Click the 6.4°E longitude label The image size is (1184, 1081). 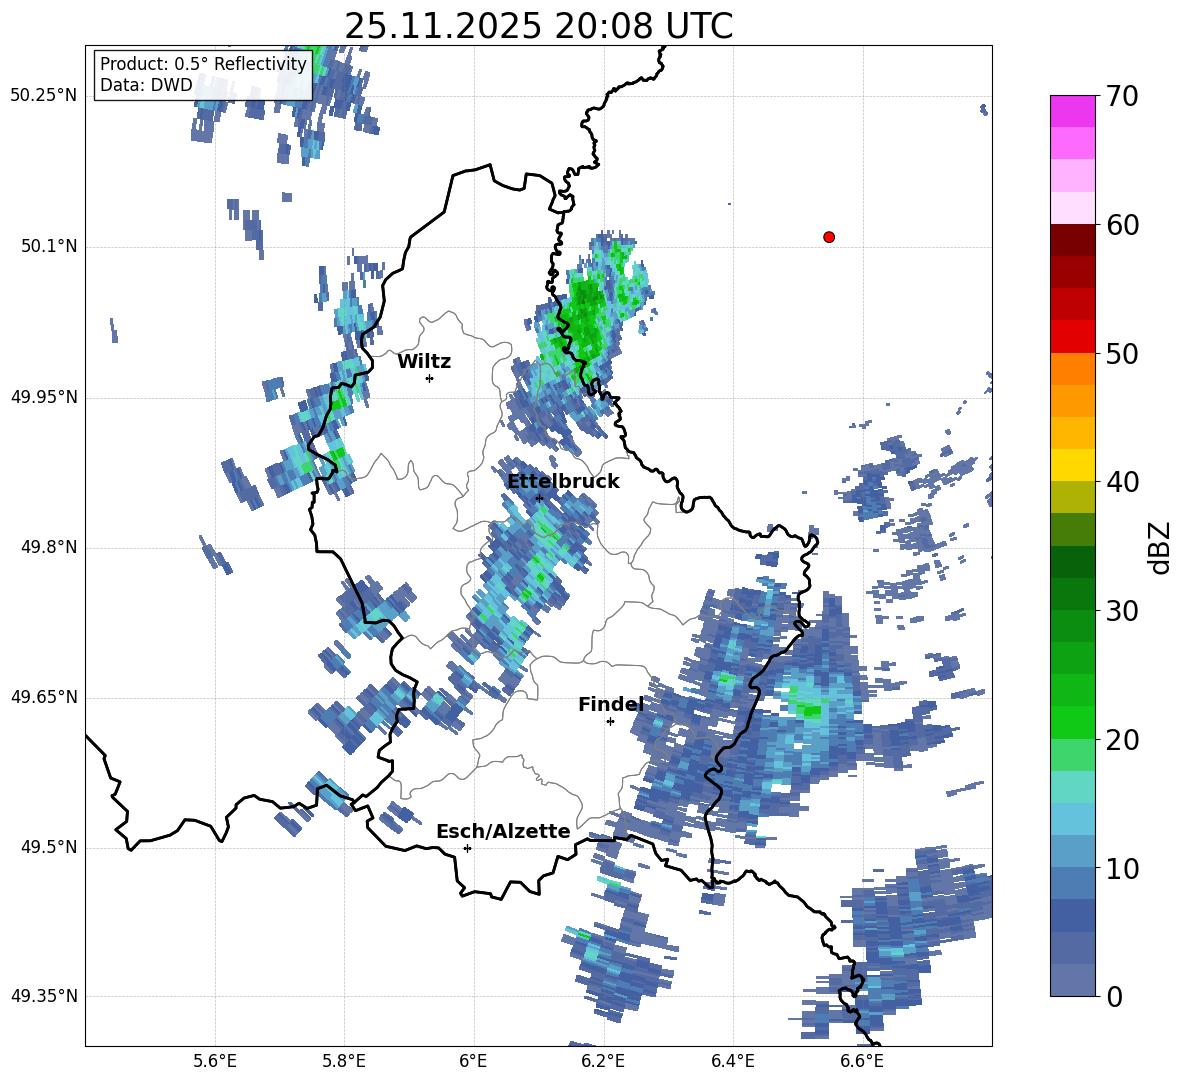point(732,1062)
